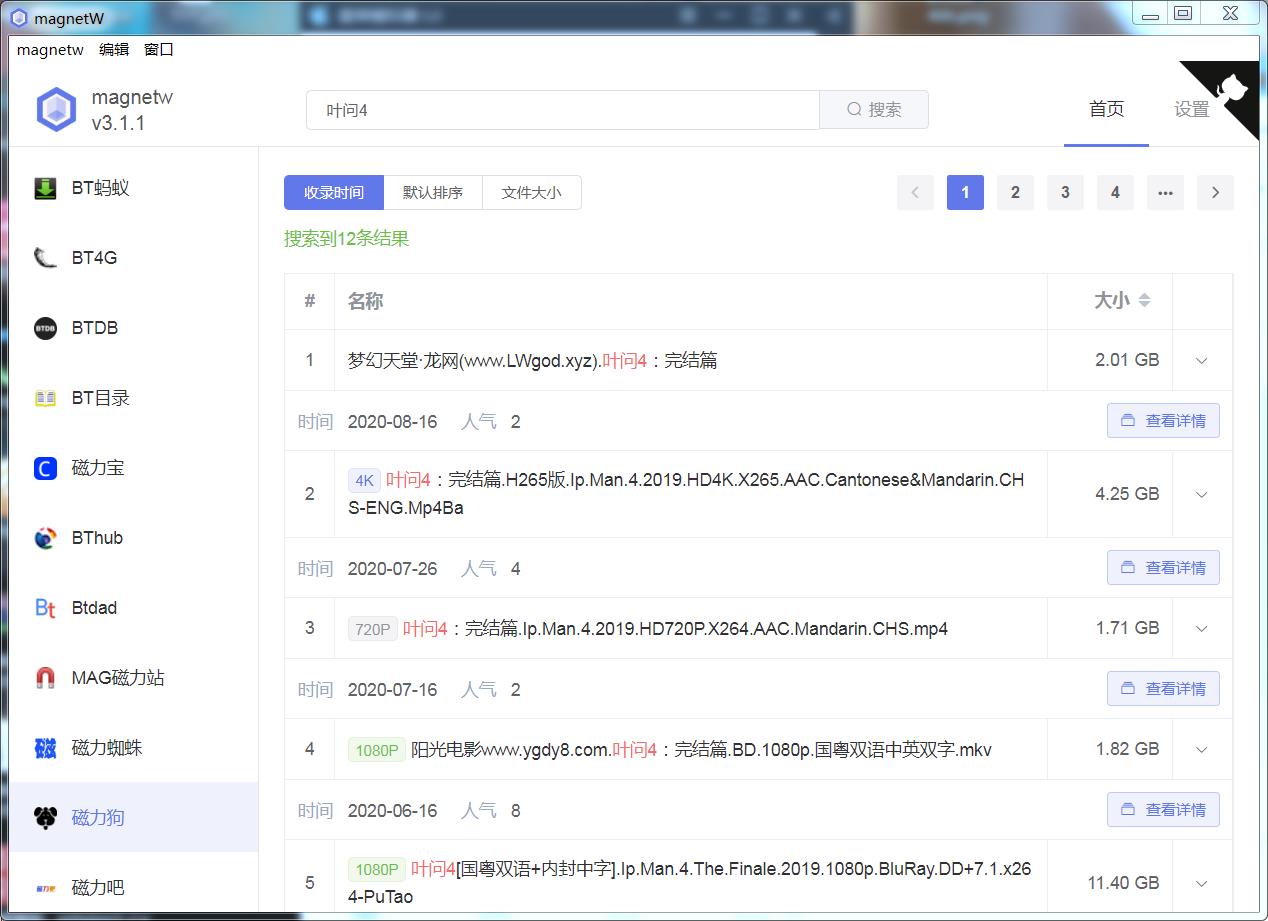
Task: Go to results page 4
Action: (1115, 193)
